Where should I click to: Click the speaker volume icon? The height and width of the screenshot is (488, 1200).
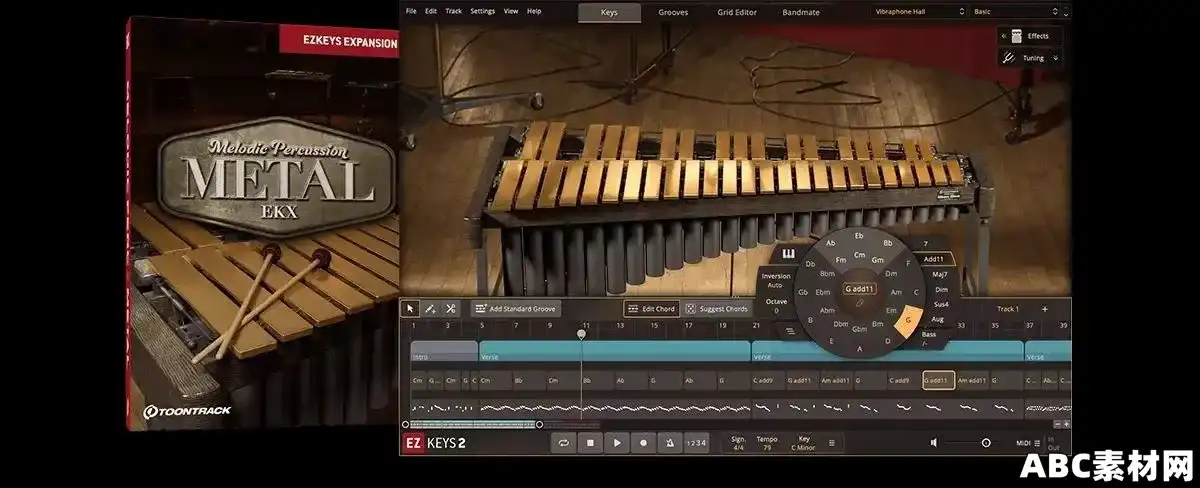click(x=935, y=442)
